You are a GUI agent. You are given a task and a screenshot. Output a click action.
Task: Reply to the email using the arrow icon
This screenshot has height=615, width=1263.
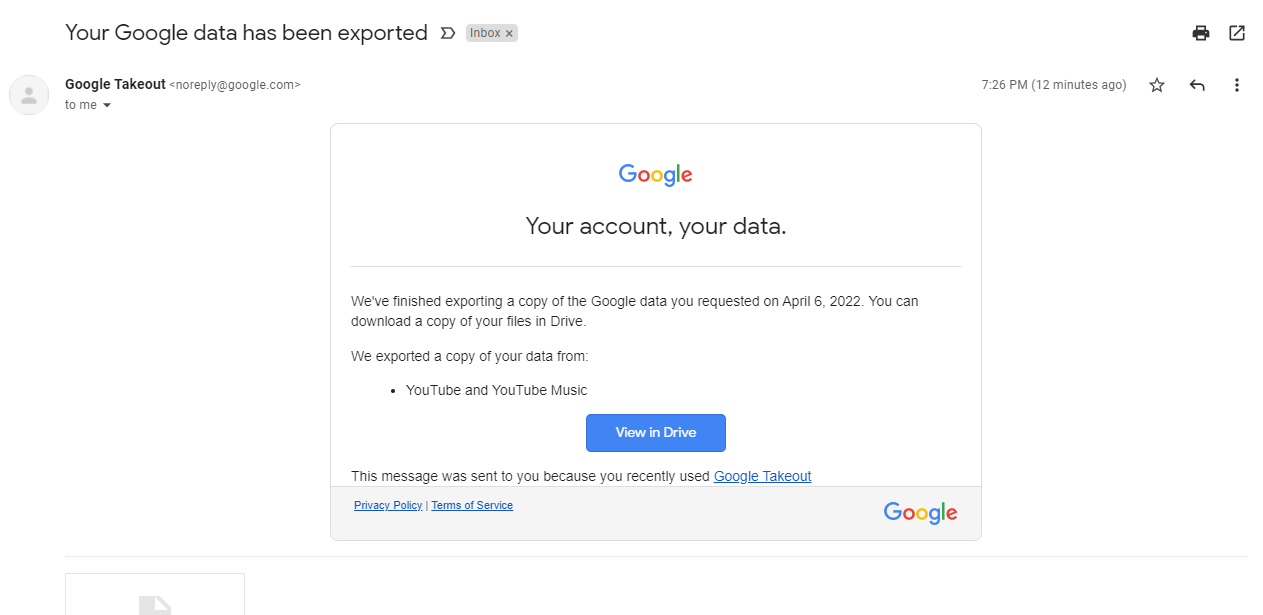(x=1197, y=85)
